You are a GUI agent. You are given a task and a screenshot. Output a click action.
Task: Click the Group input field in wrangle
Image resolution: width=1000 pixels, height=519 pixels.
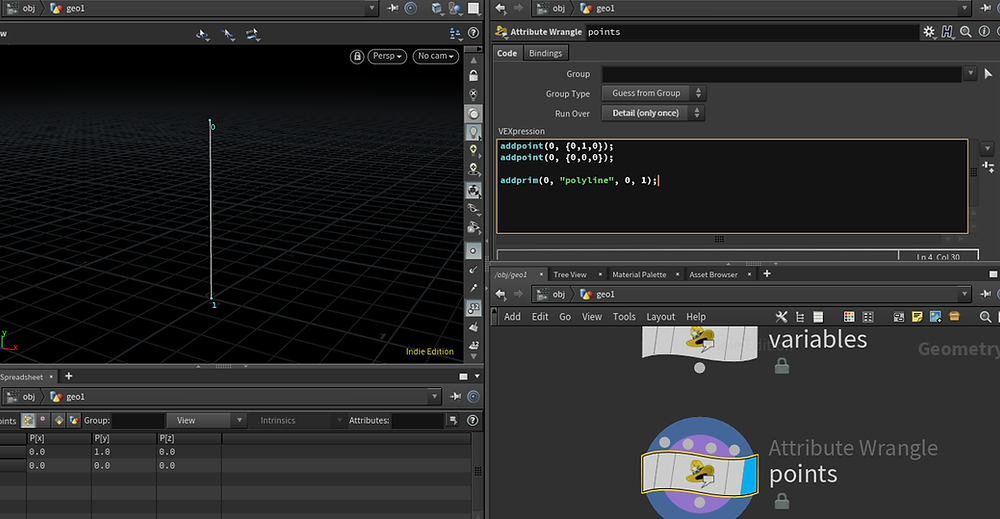click(x=781, y=74)
